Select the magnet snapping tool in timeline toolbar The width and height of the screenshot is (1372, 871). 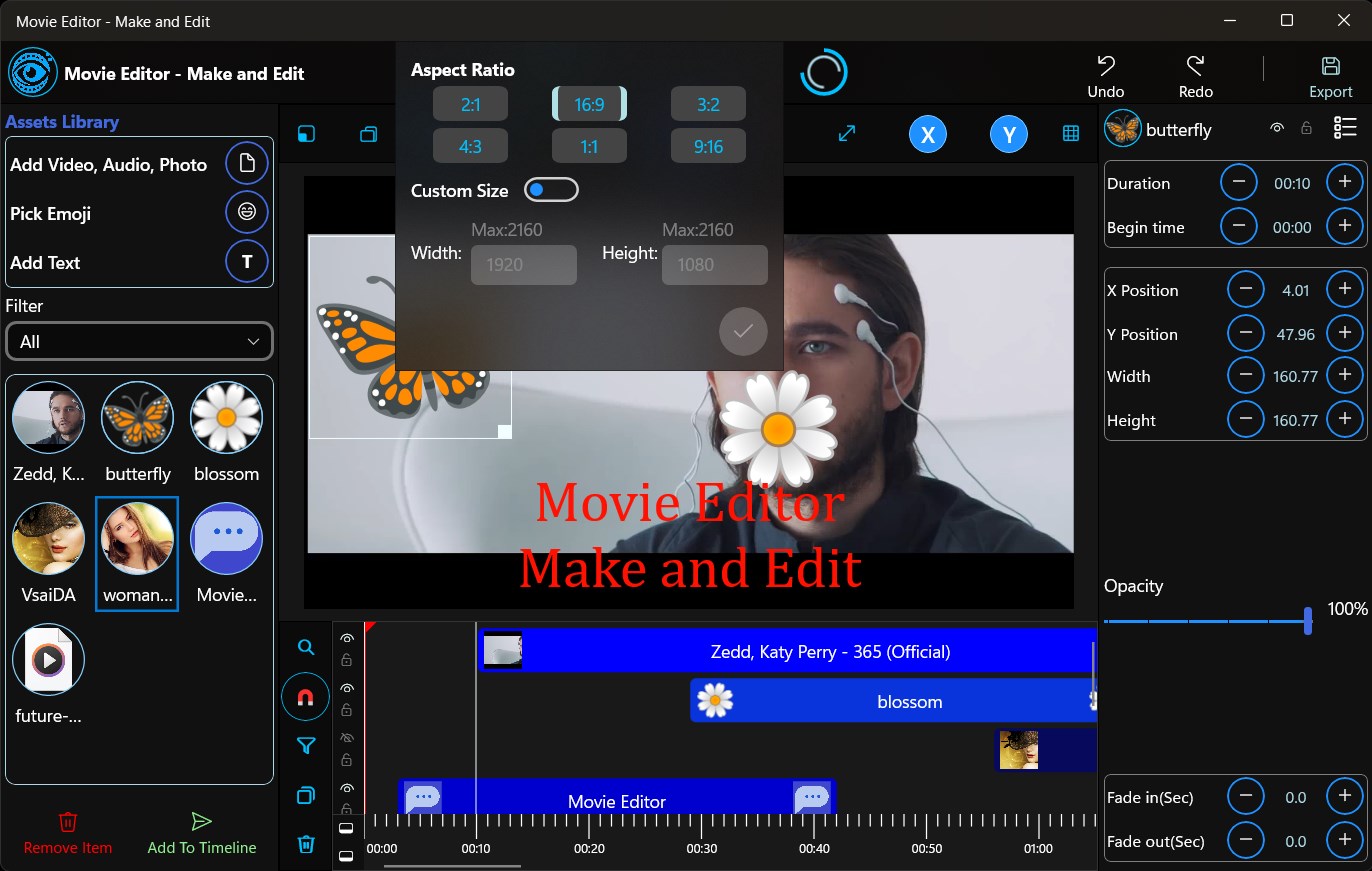click(x=305, y=696)
